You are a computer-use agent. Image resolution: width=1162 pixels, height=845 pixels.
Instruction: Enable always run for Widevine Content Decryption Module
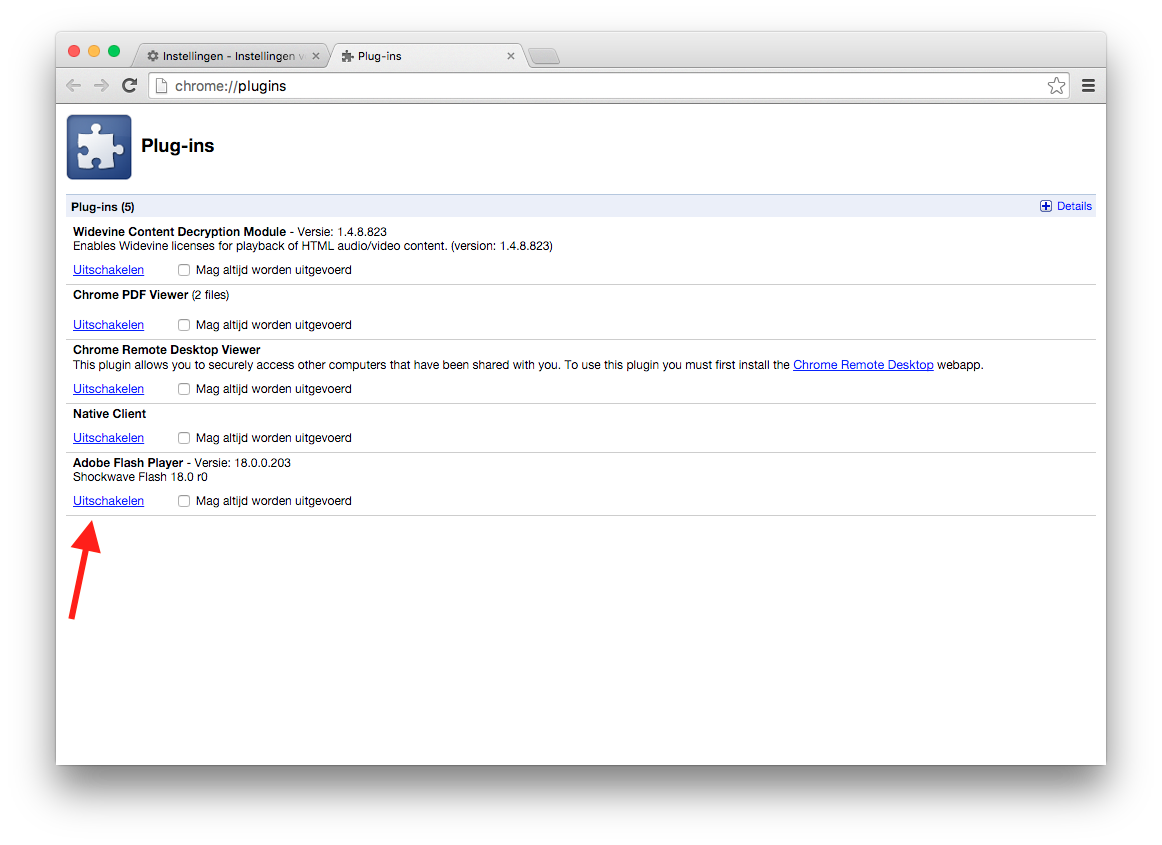pyautogui.click(x=184, y=270)
